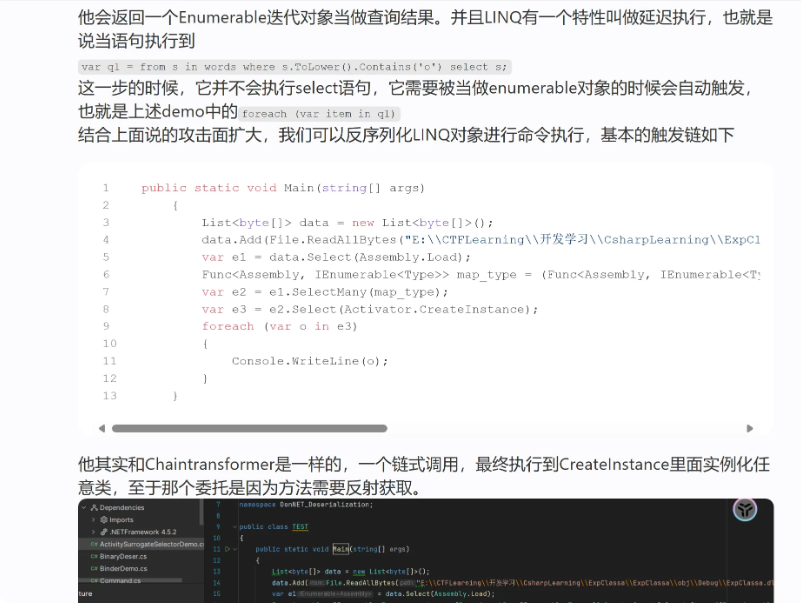Screen dimensions: 801x609
Task: Click the line 'public static void Main(string[] args)' in the web code block
Action: click(282, 188)
